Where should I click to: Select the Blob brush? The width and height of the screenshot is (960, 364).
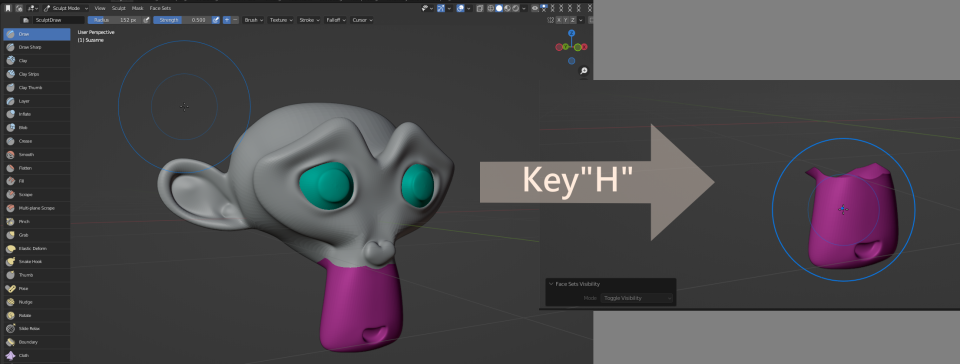[36, 128]
